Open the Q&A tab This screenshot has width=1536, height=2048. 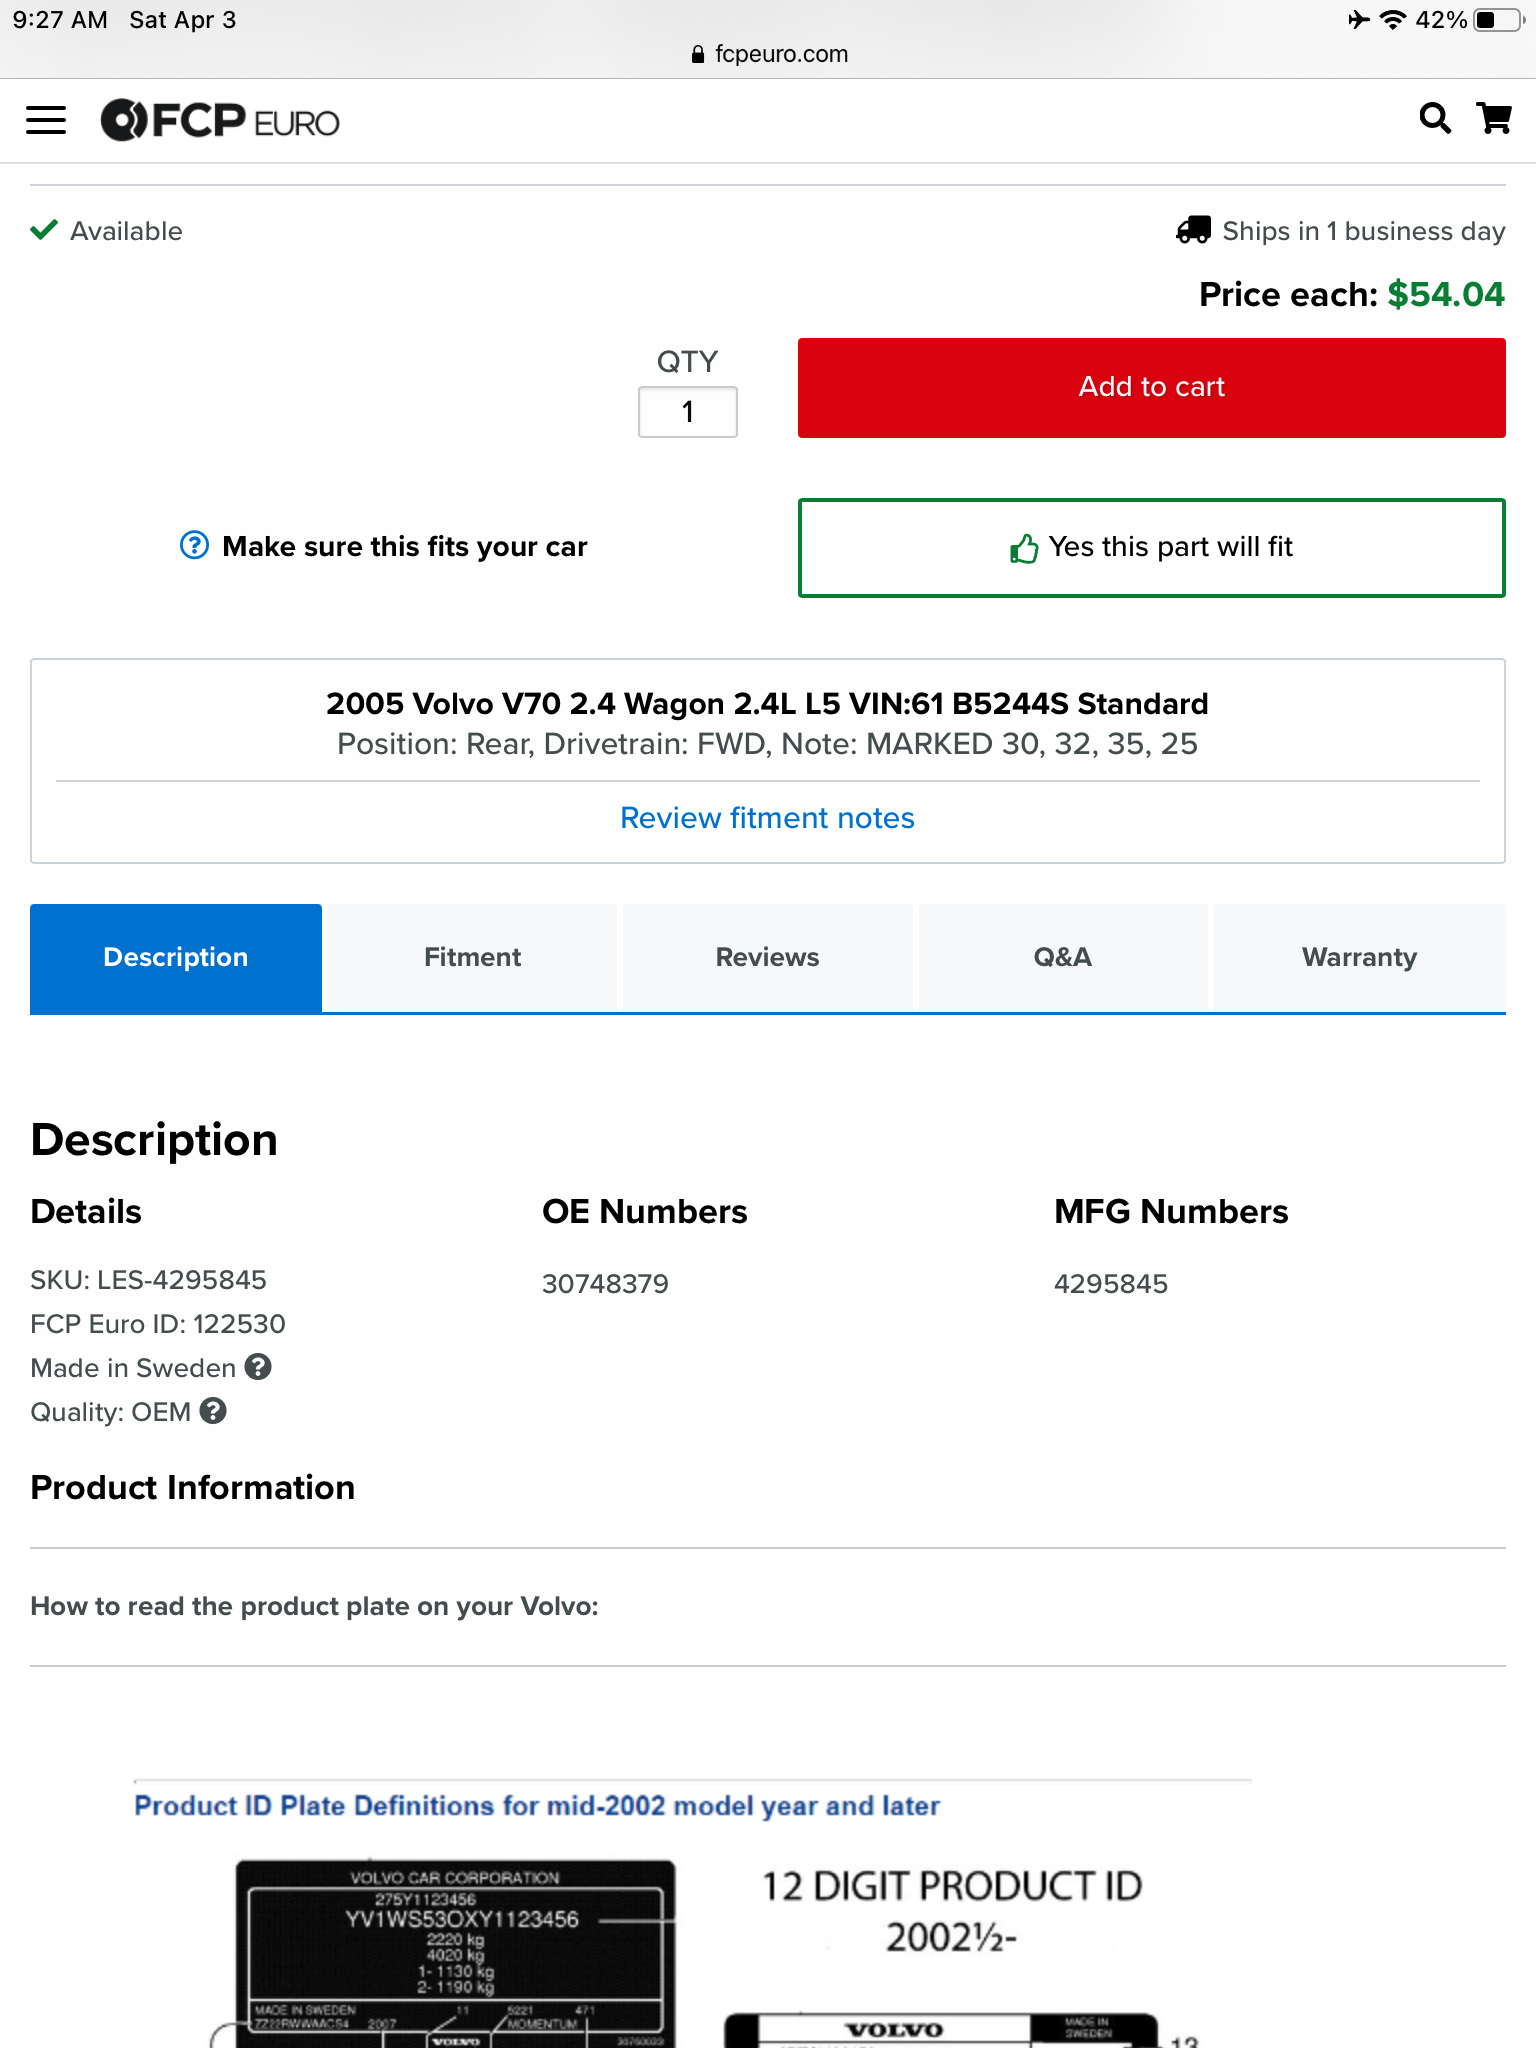[1062, 957]
